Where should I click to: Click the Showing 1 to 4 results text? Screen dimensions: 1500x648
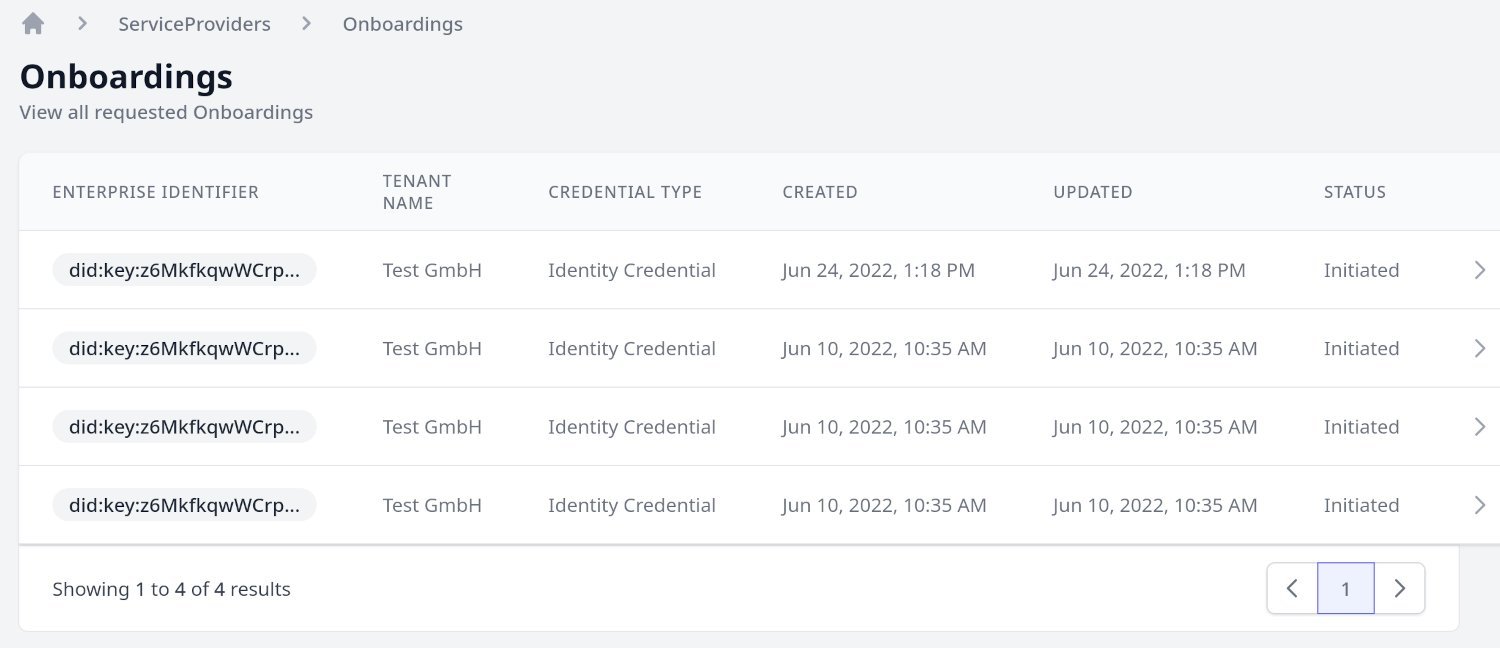[171, 589]
